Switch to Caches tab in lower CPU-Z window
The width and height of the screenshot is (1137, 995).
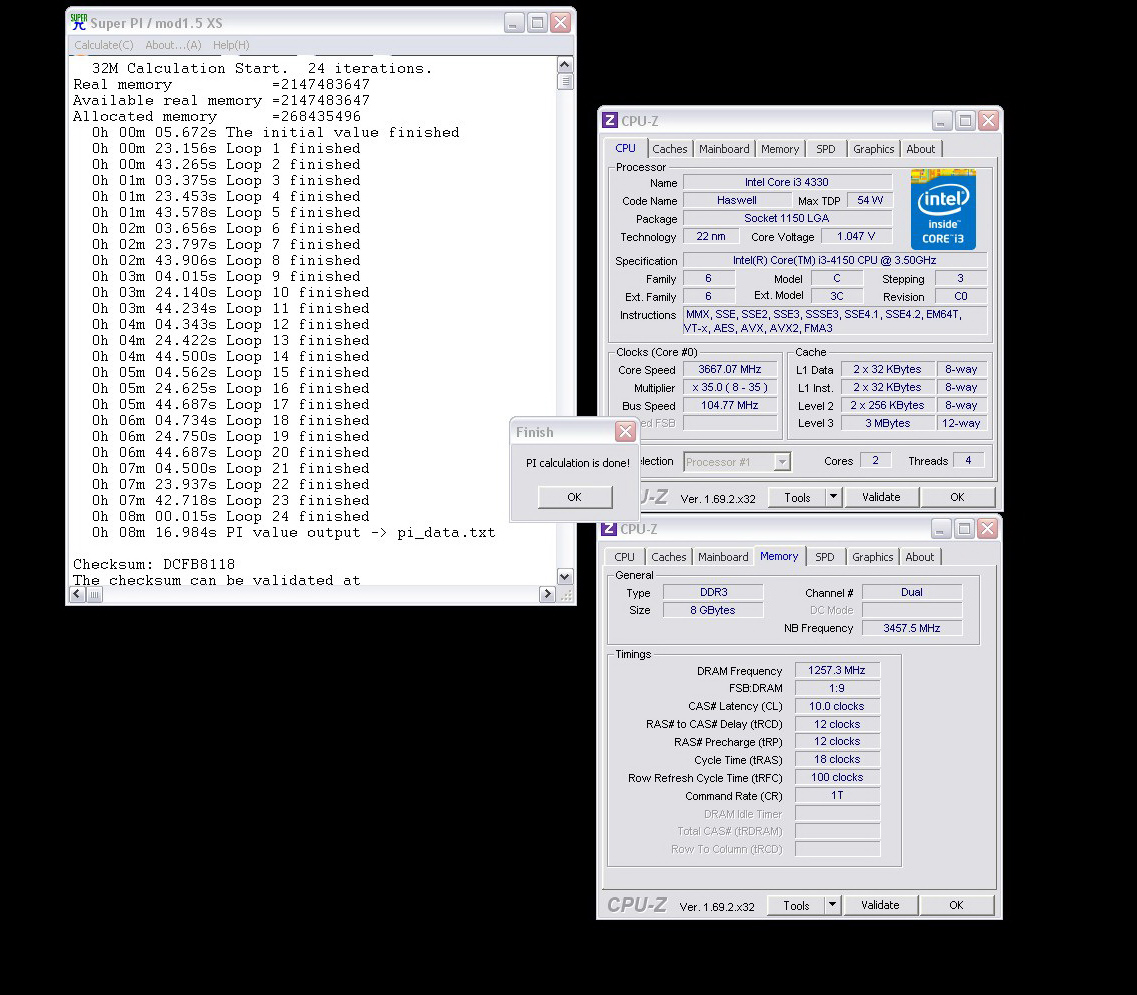coord(669,557)
